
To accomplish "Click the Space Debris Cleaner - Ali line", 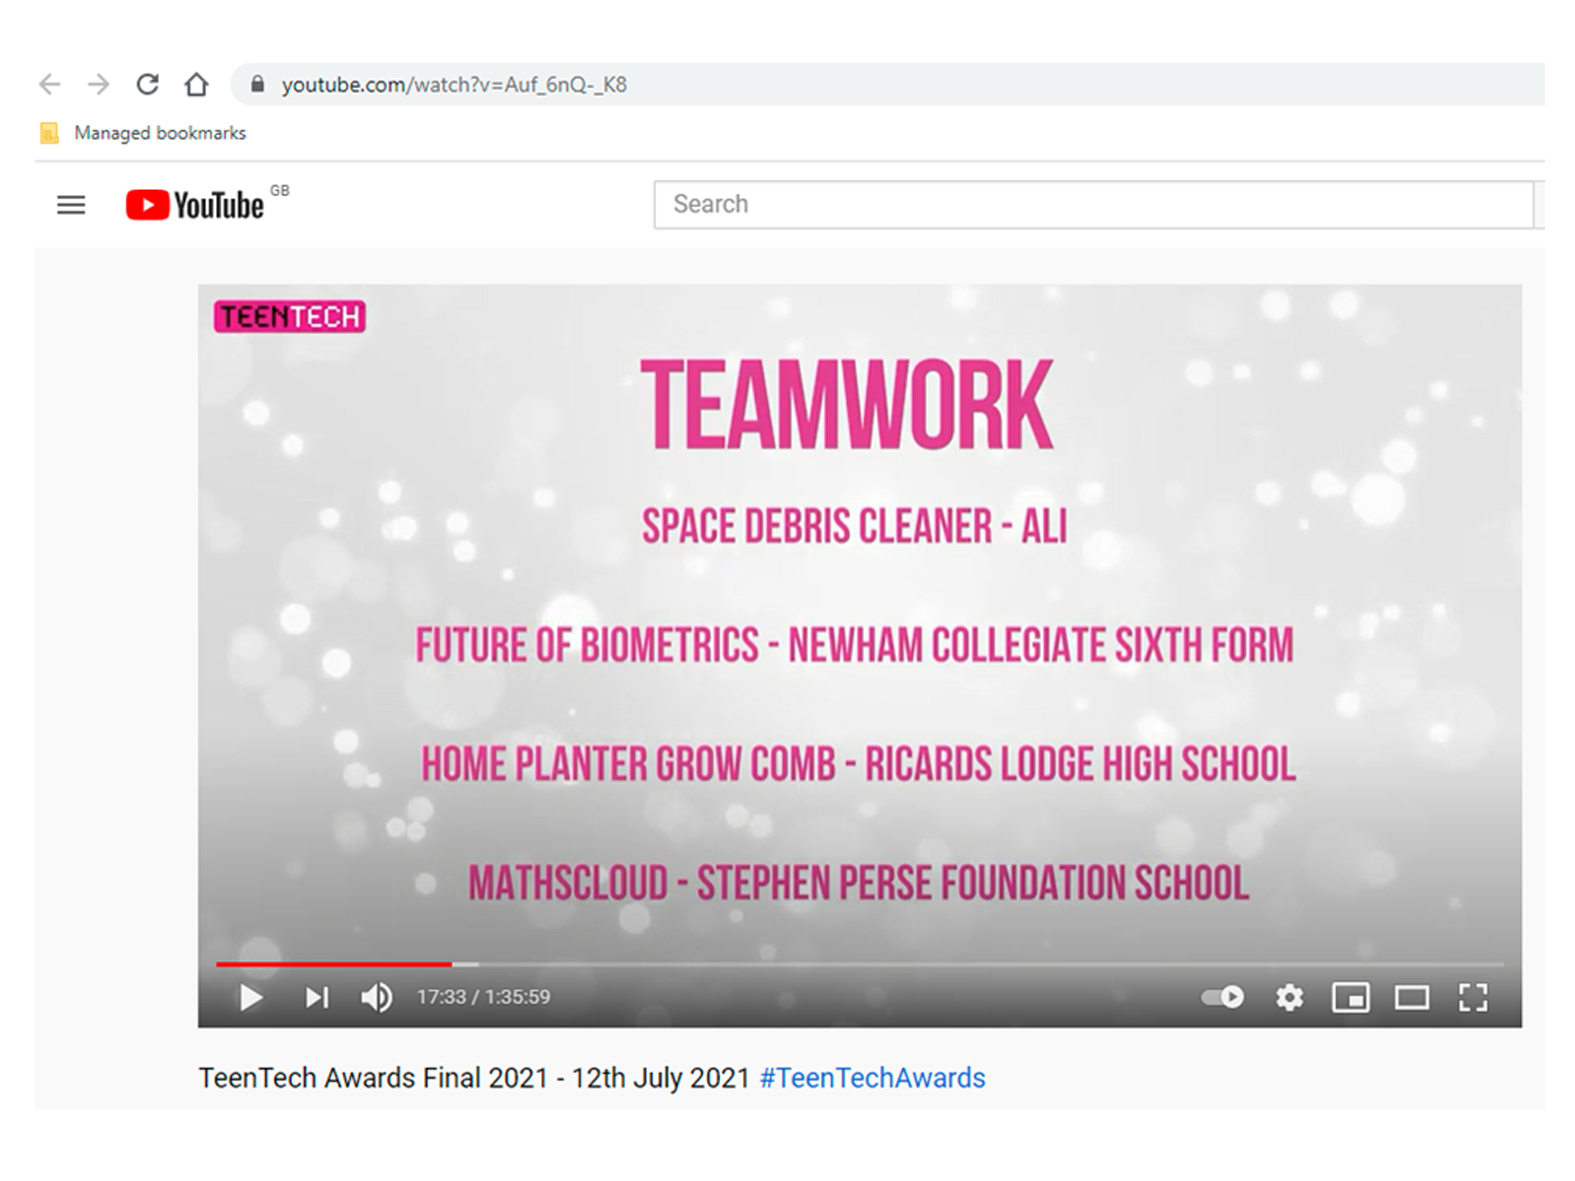I will pyautogui.click(x=854, y=526).
